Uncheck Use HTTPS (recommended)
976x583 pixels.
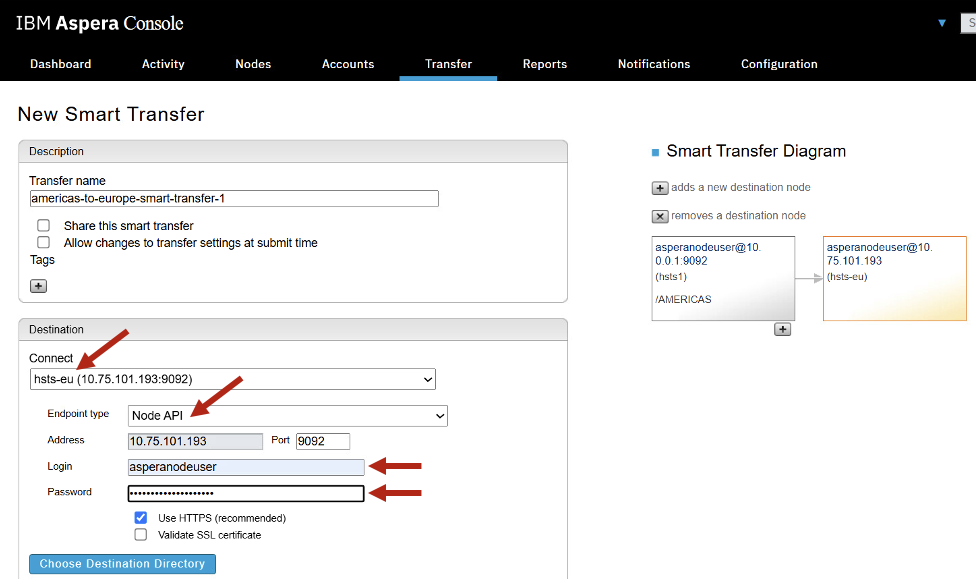(141, 518)
